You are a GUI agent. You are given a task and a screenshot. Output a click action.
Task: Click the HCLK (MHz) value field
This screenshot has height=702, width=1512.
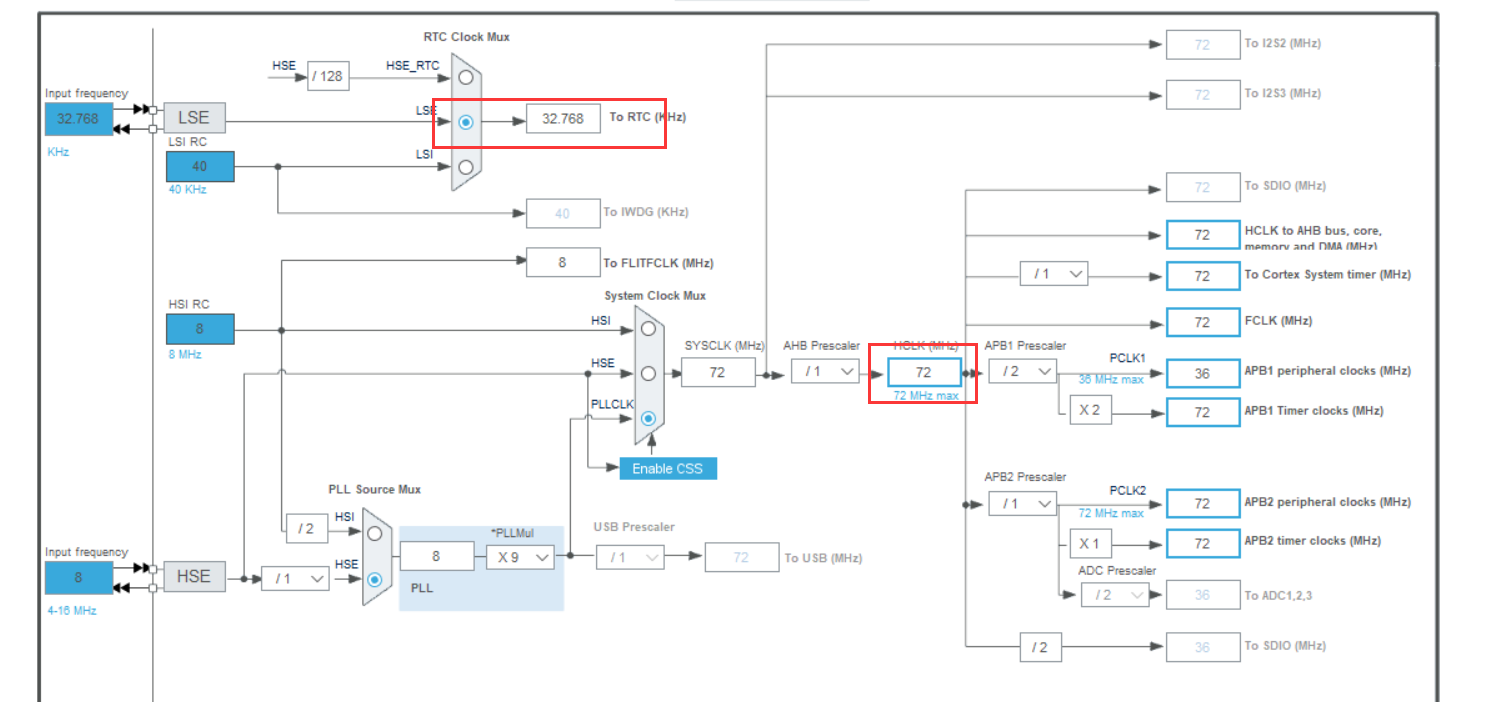pyautogui.click(x=923, y=372)
